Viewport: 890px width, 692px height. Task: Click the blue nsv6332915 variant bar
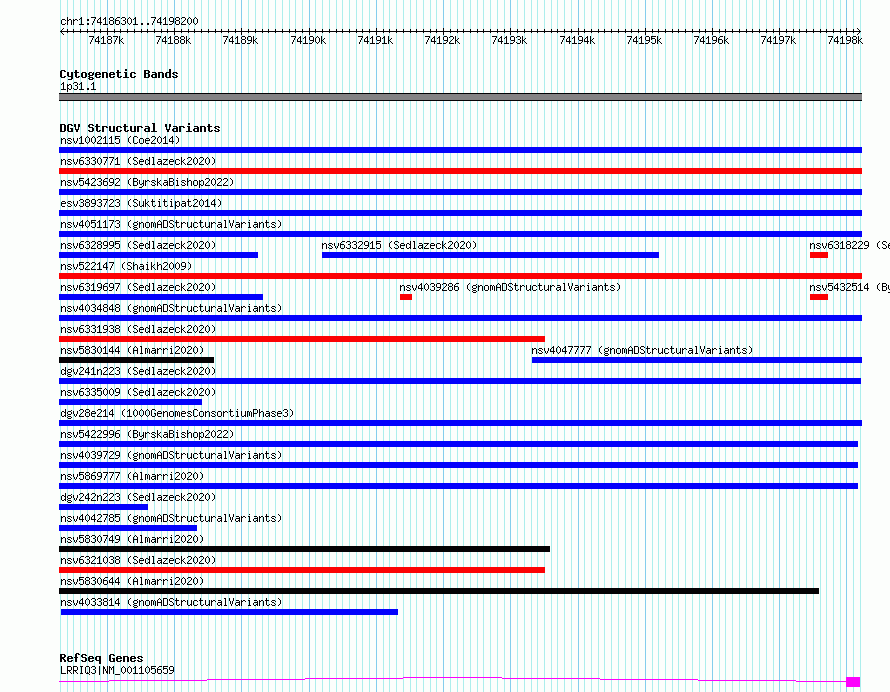coord(490,255)
